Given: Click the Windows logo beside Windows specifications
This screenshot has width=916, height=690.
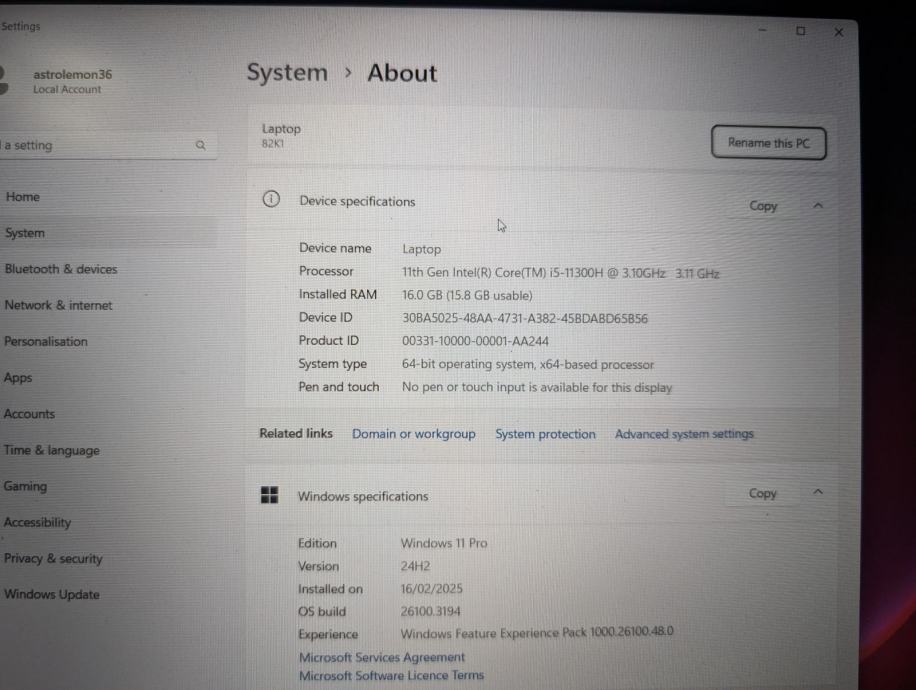Looking at the screenshot, I should tap(269, 495).
